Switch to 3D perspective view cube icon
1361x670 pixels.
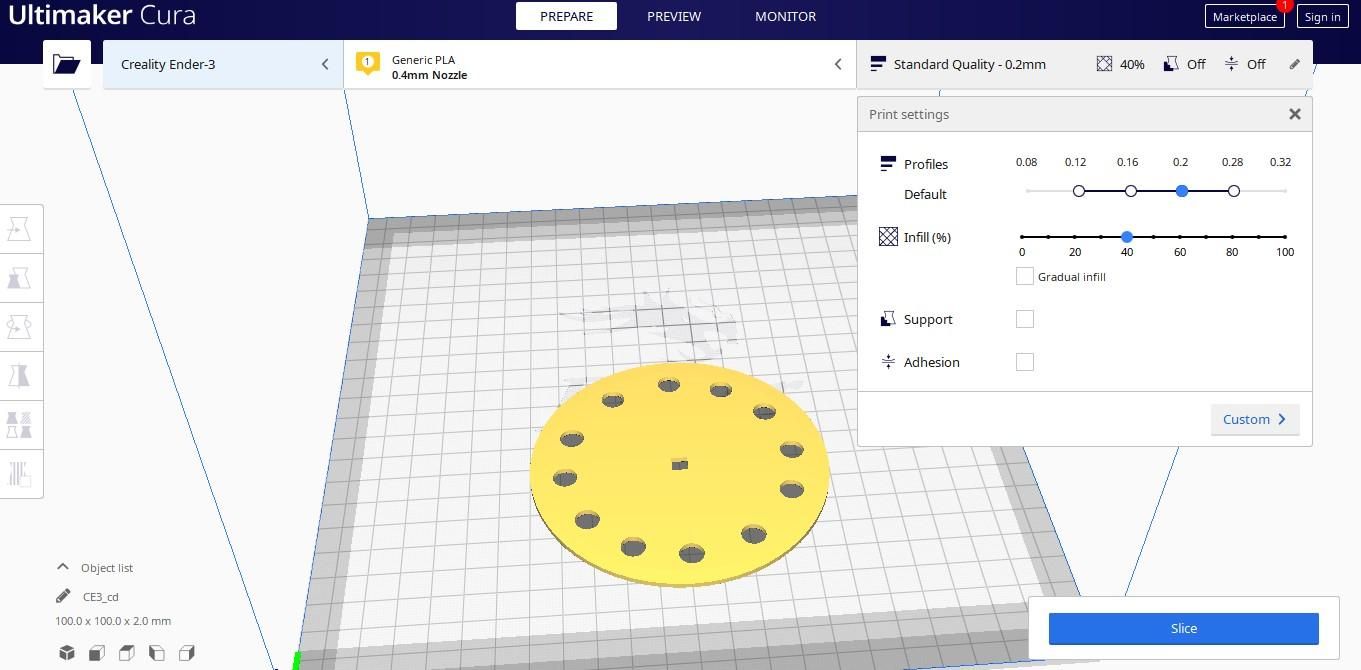click(66, 653)
